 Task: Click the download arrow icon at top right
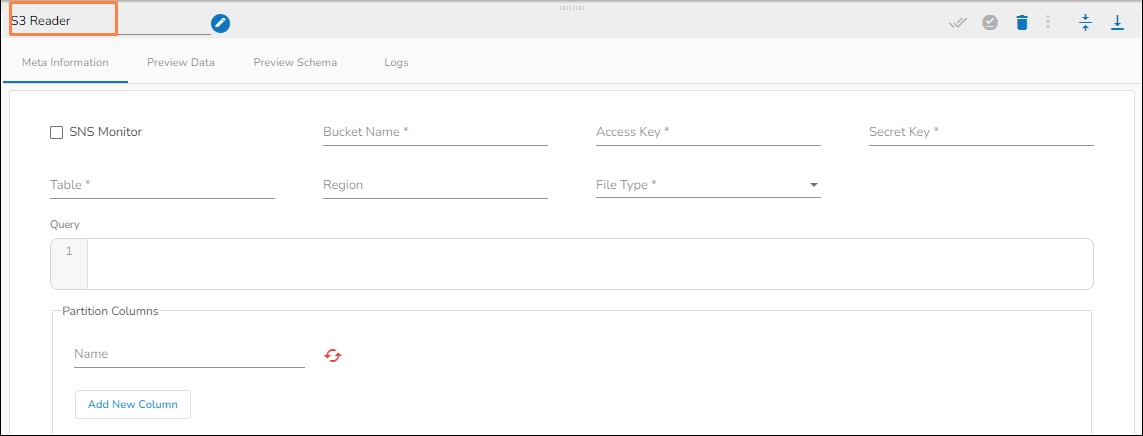[x=1118, y=23]
